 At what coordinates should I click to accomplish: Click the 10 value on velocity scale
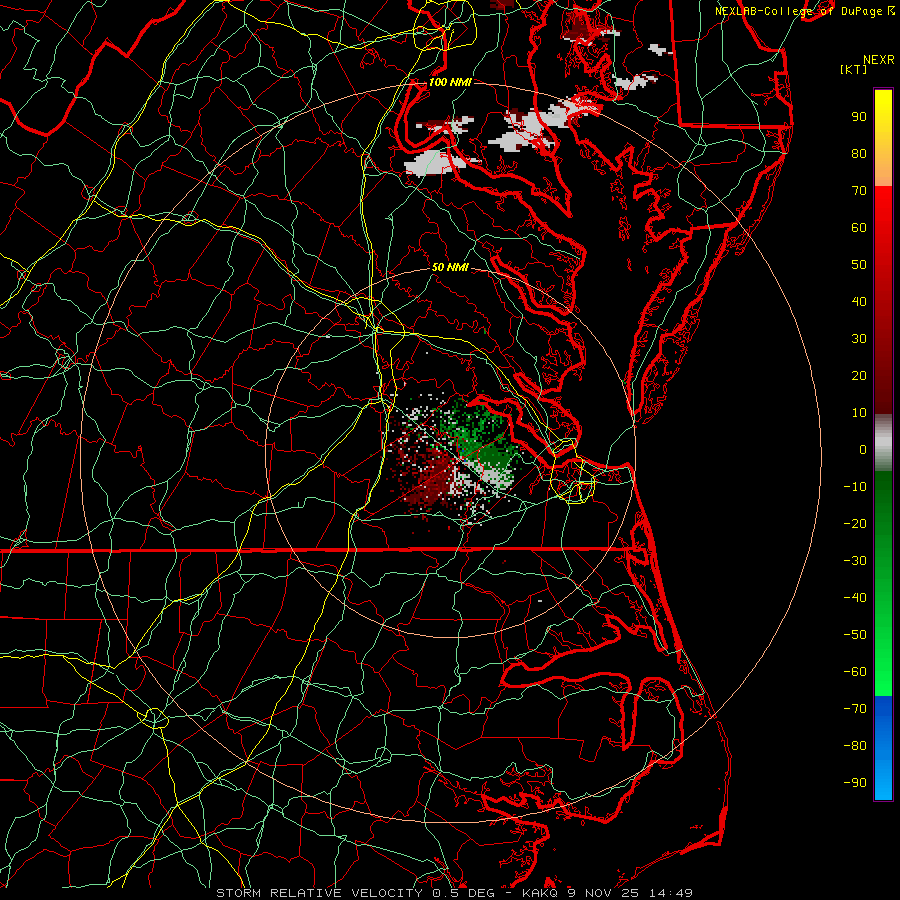point(859,413)
